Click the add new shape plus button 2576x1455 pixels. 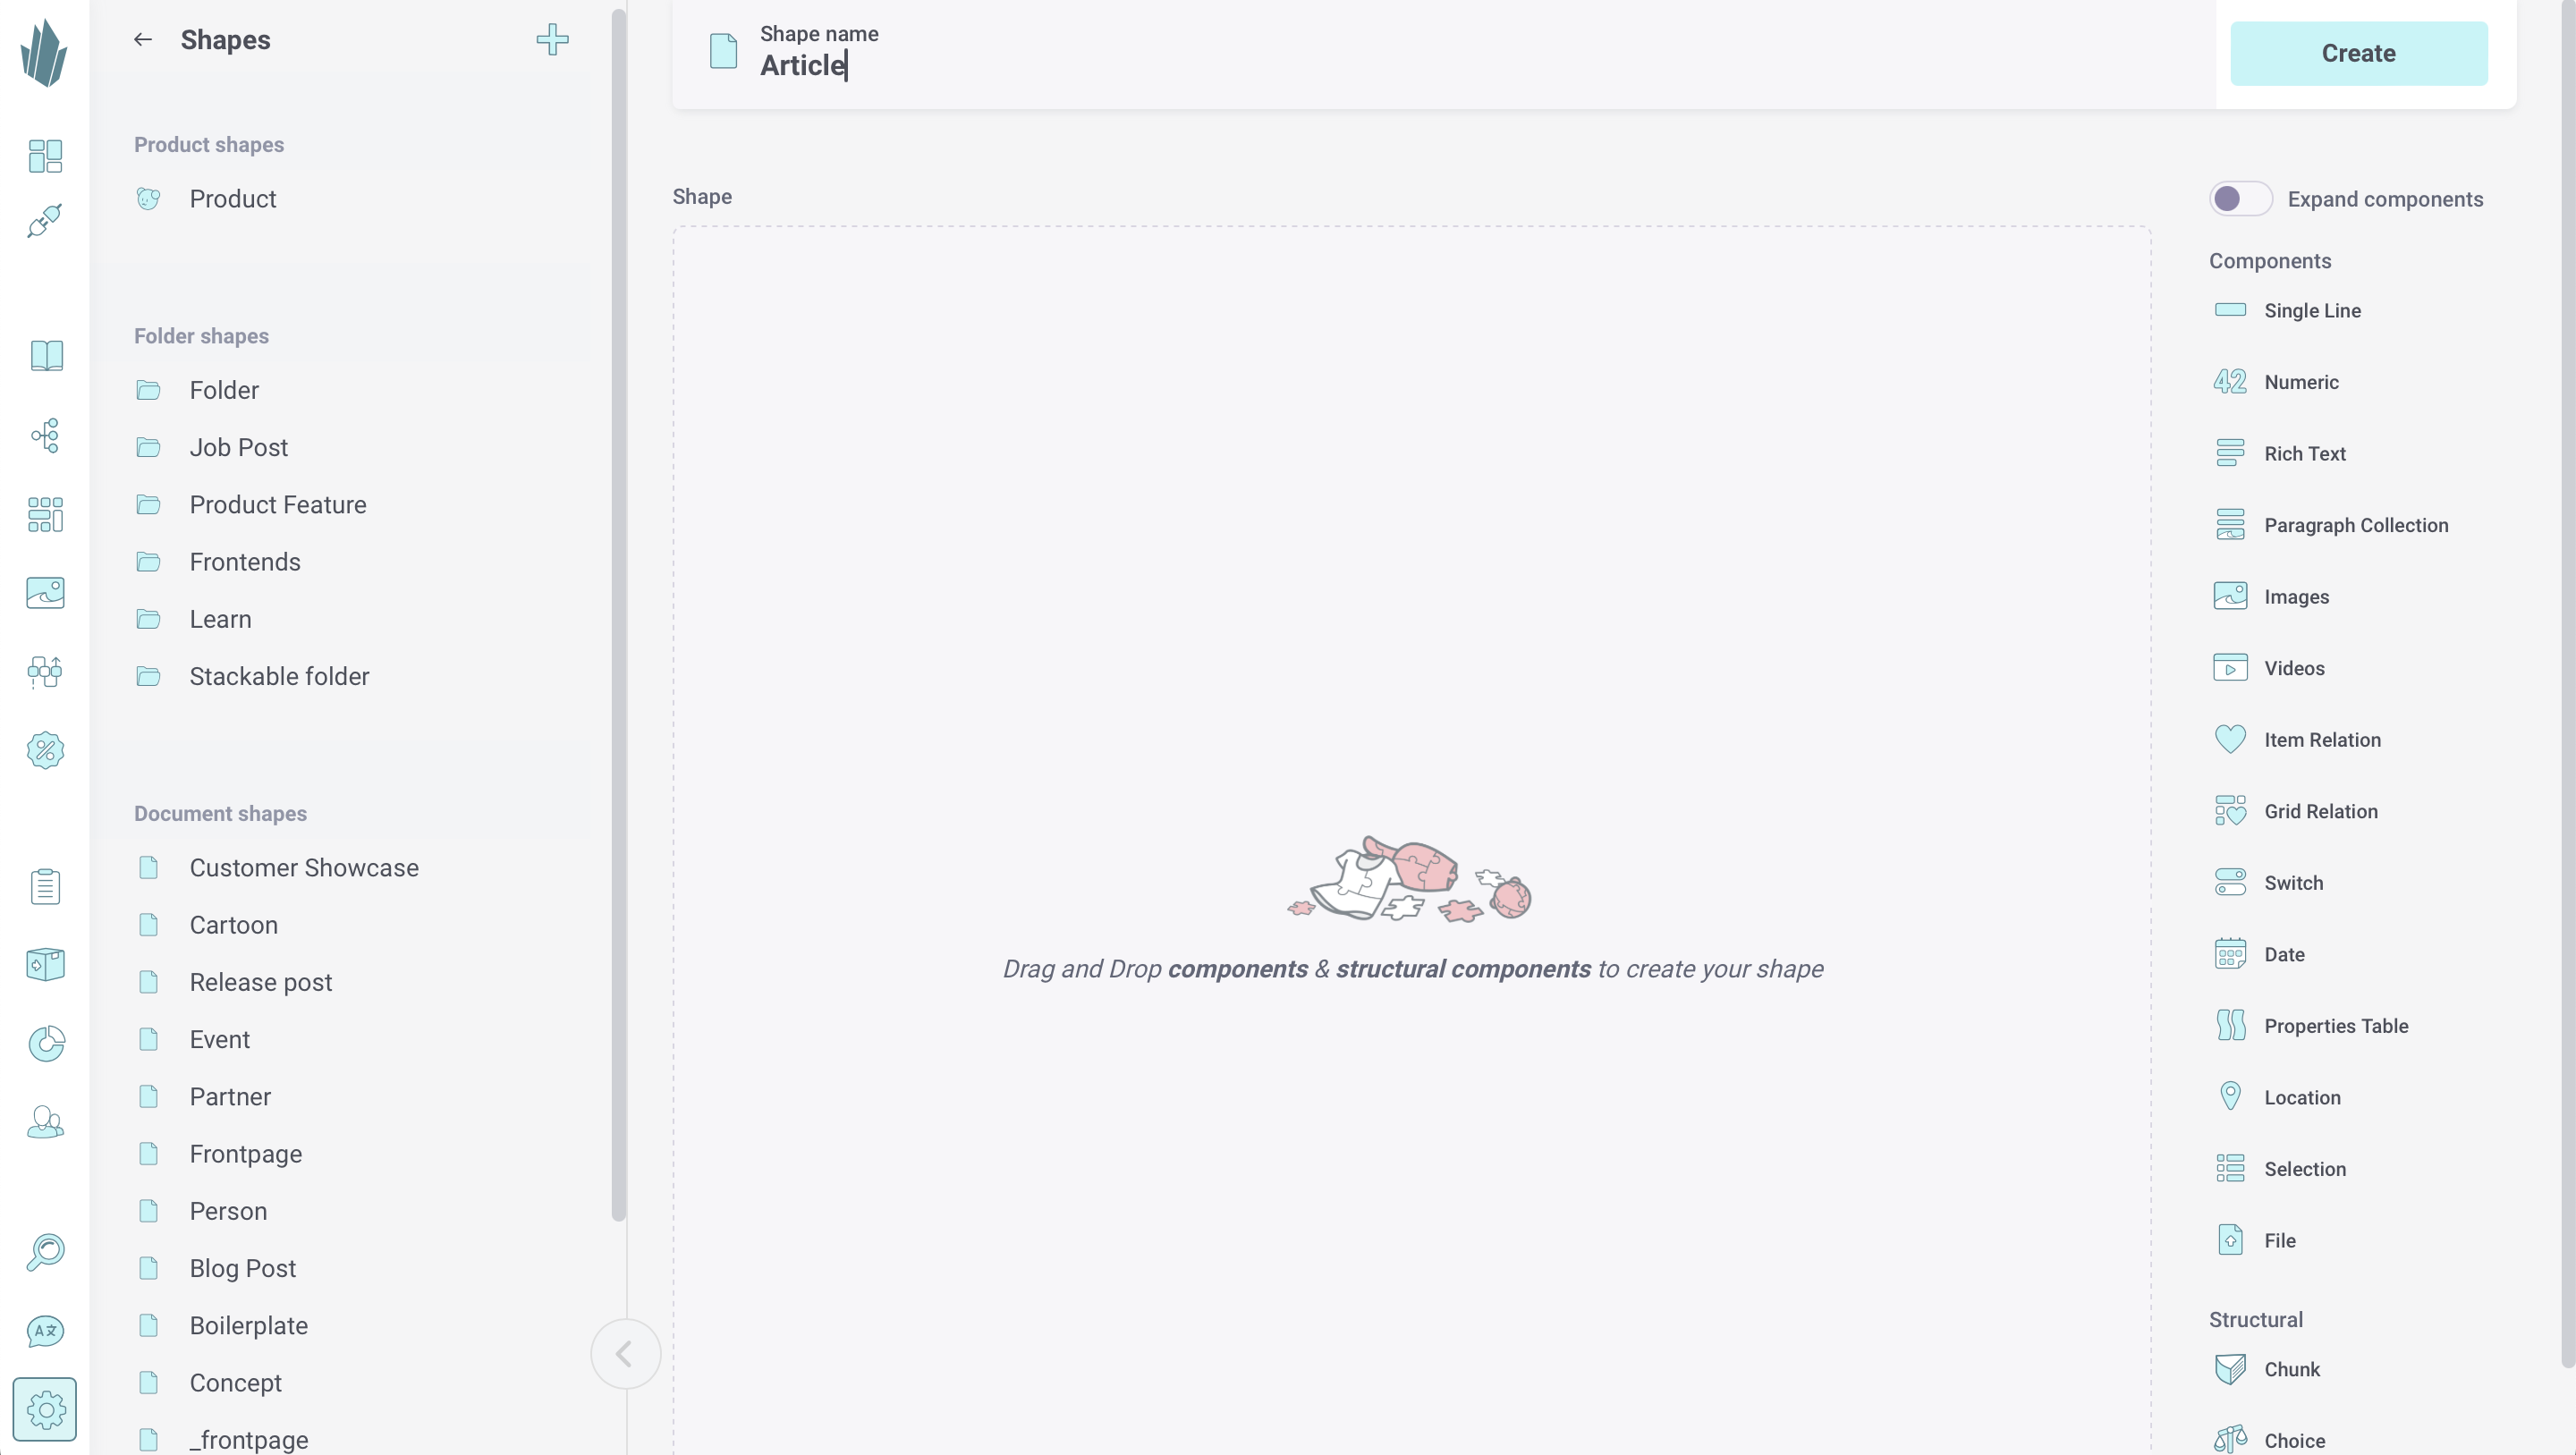[552, 38]
